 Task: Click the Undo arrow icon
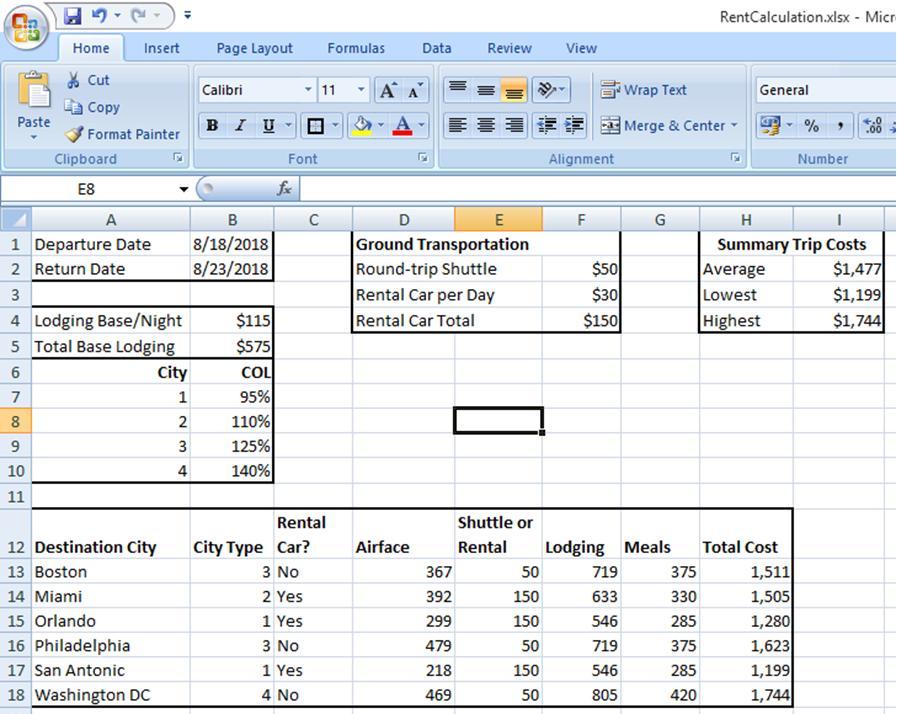(99, 16)
